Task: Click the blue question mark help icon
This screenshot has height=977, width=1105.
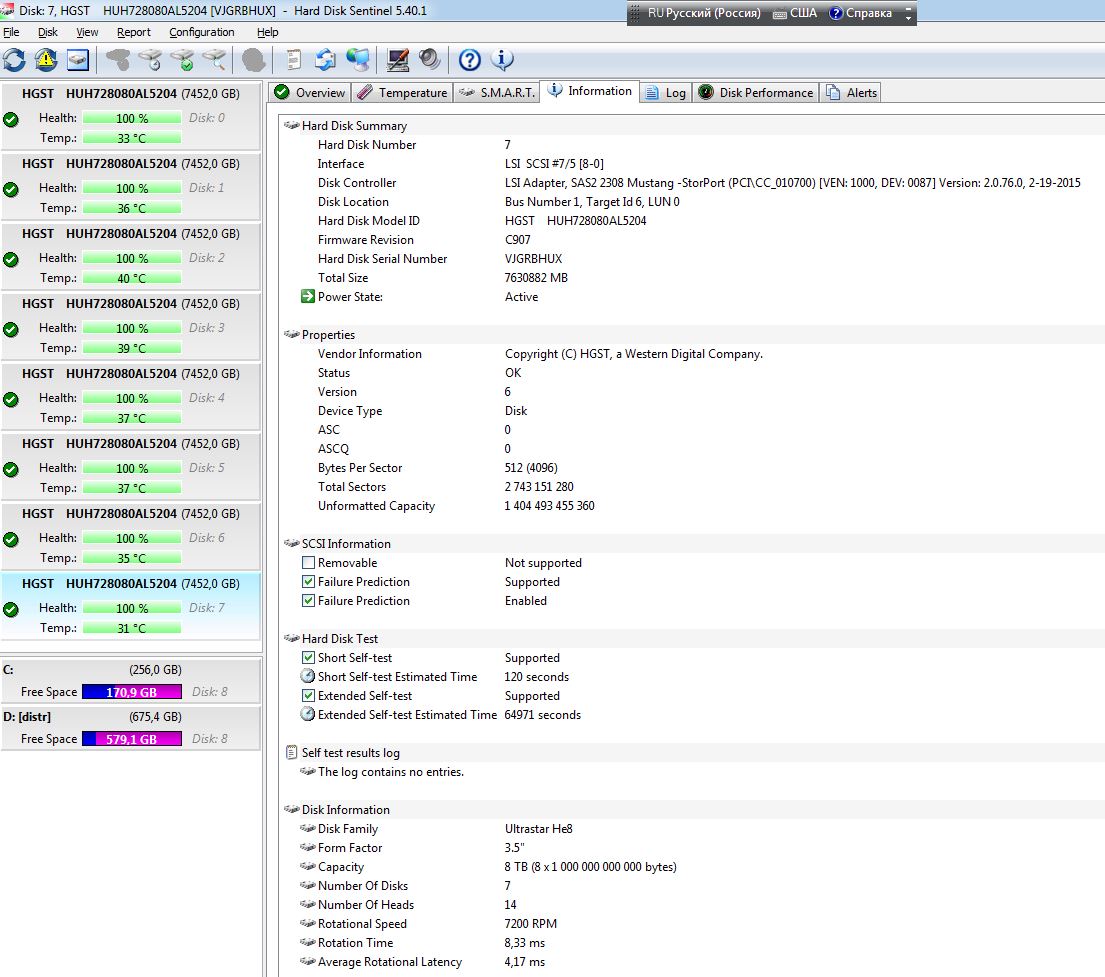Action: click(469, 60)
